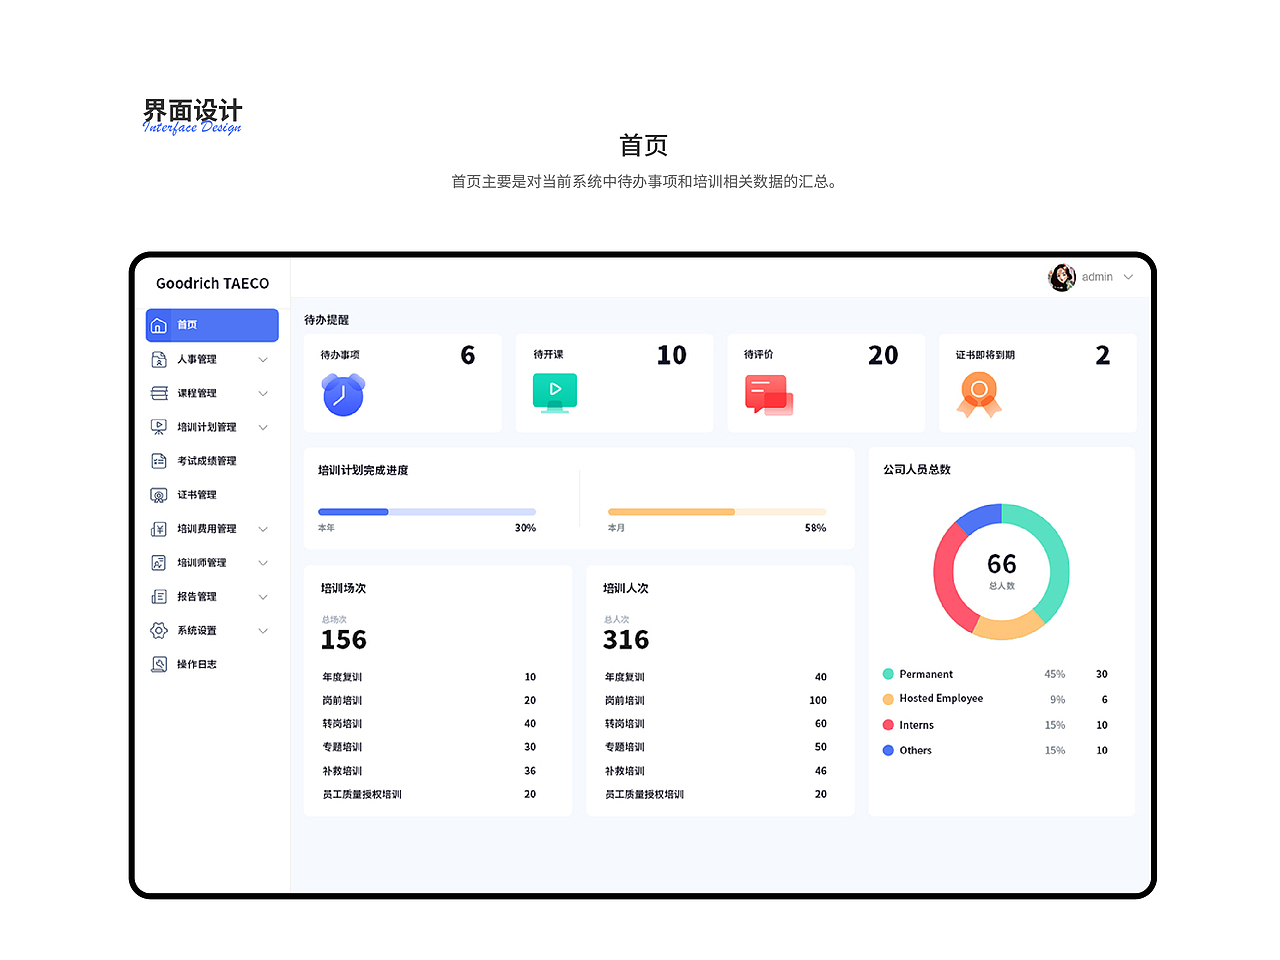Expand the 培训师管理 menu chevron
The image size is (1280, 960).
point(263,564)
